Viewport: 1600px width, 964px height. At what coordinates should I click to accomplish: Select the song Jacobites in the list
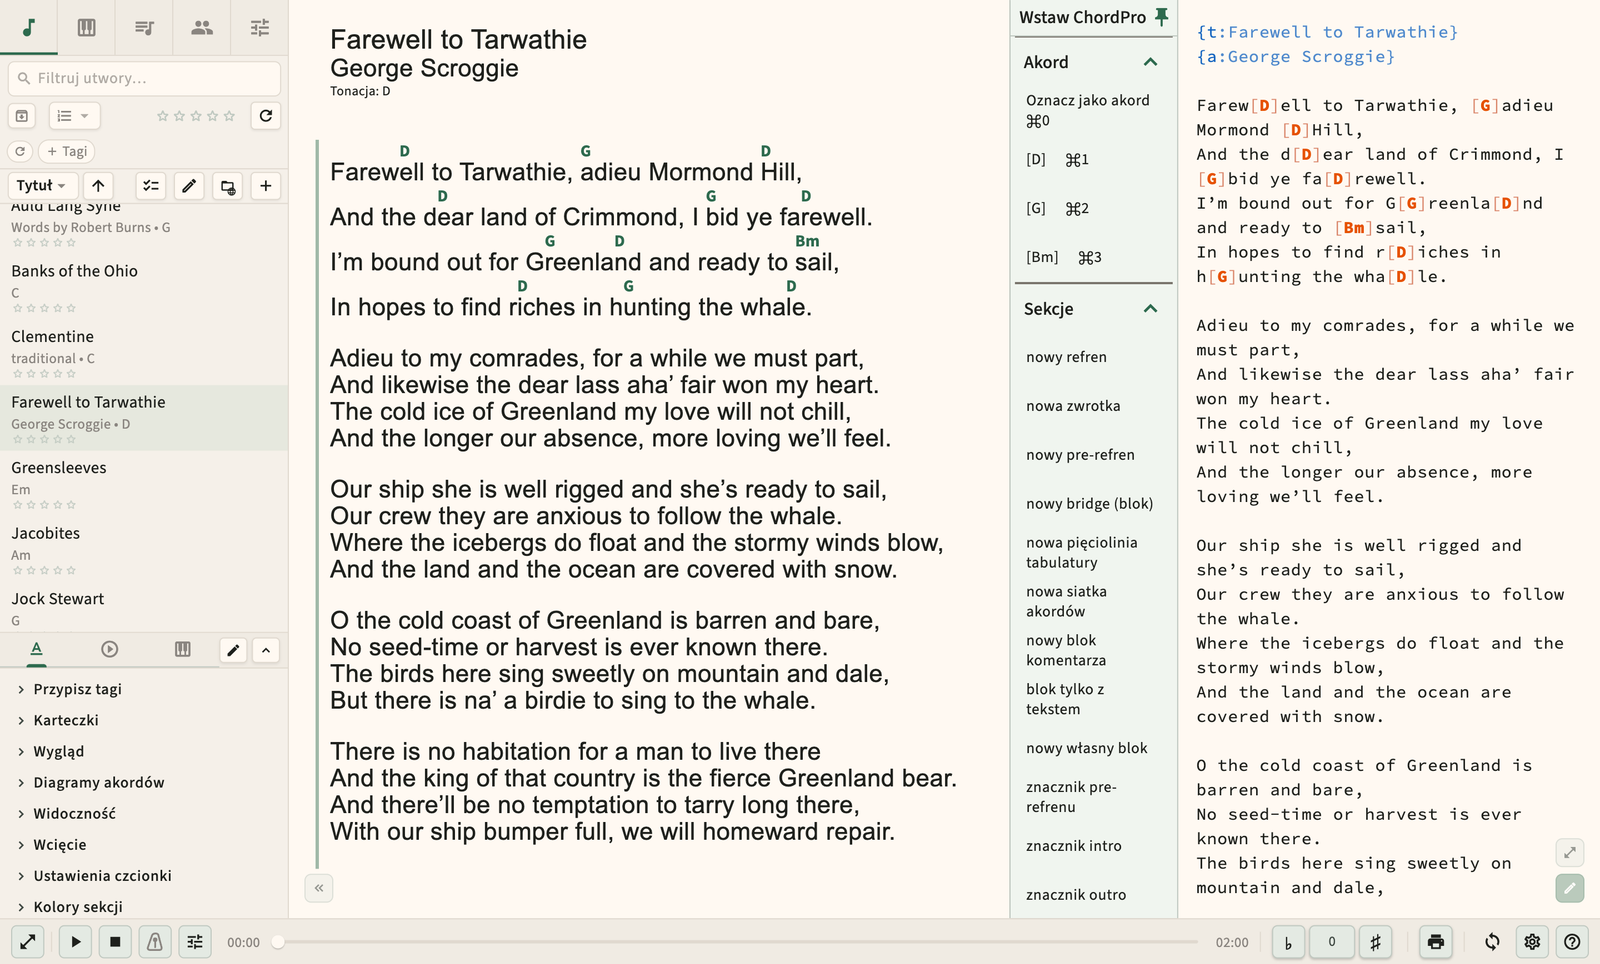[x=144, y=550]
